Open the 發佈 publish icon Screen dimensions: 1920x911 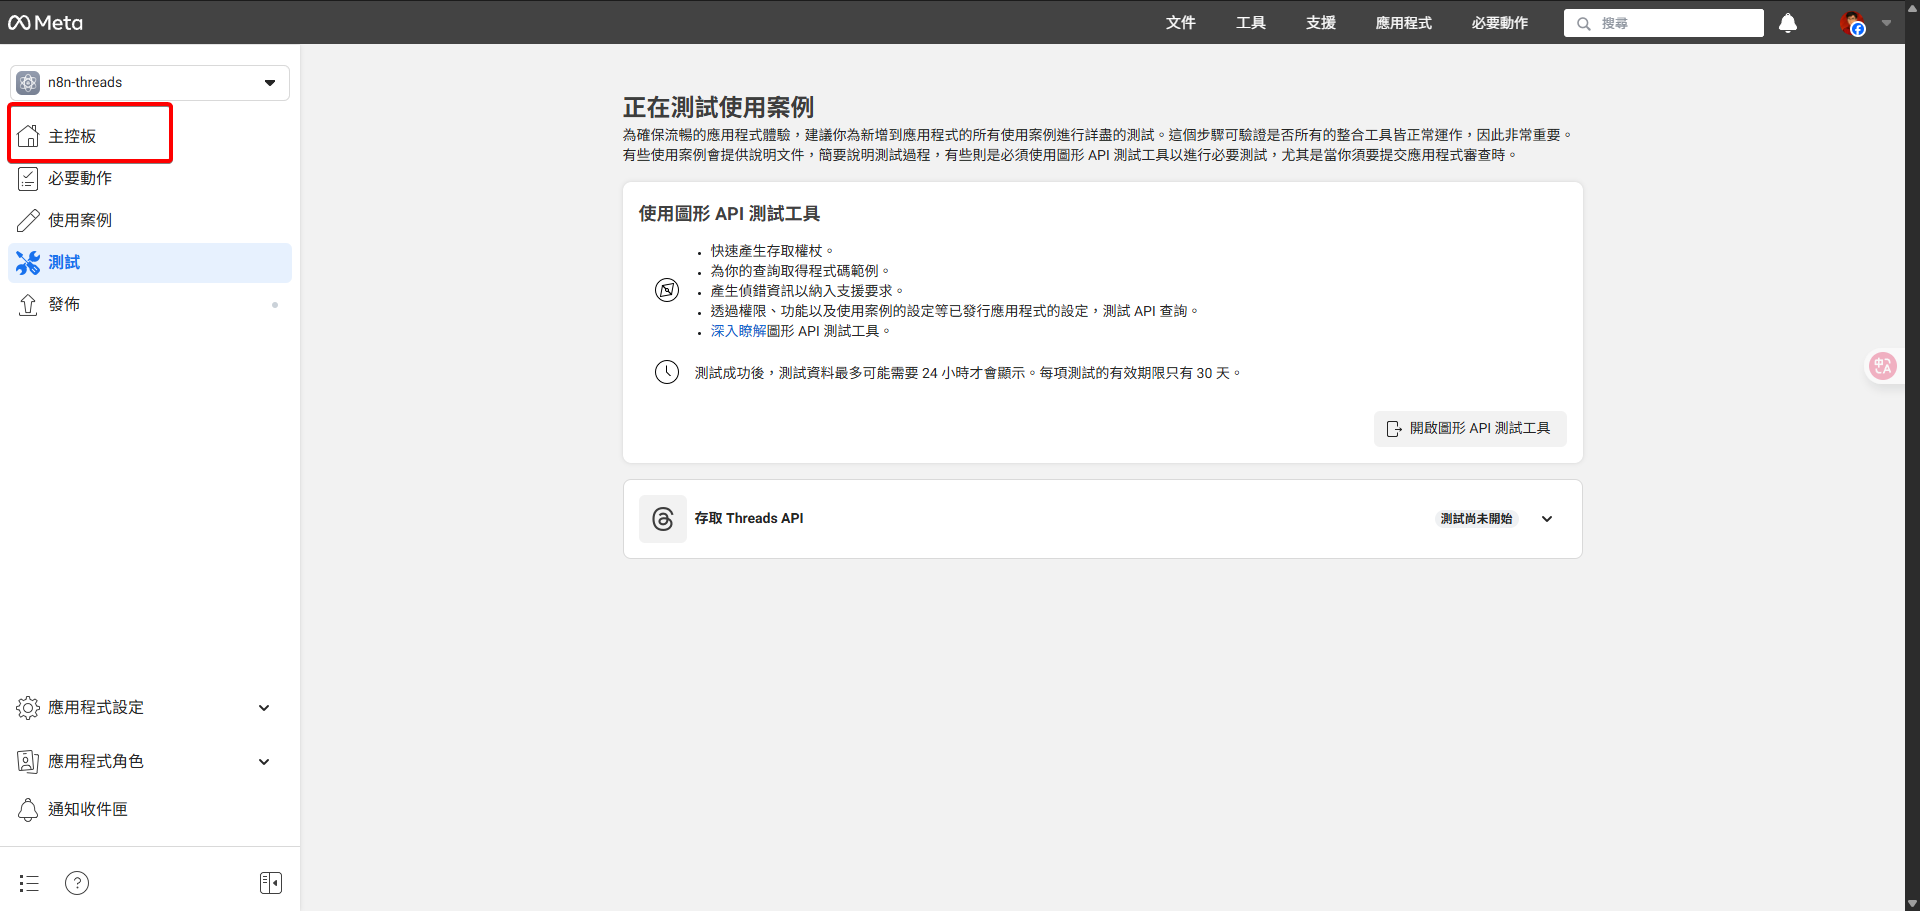coord(28,304)
